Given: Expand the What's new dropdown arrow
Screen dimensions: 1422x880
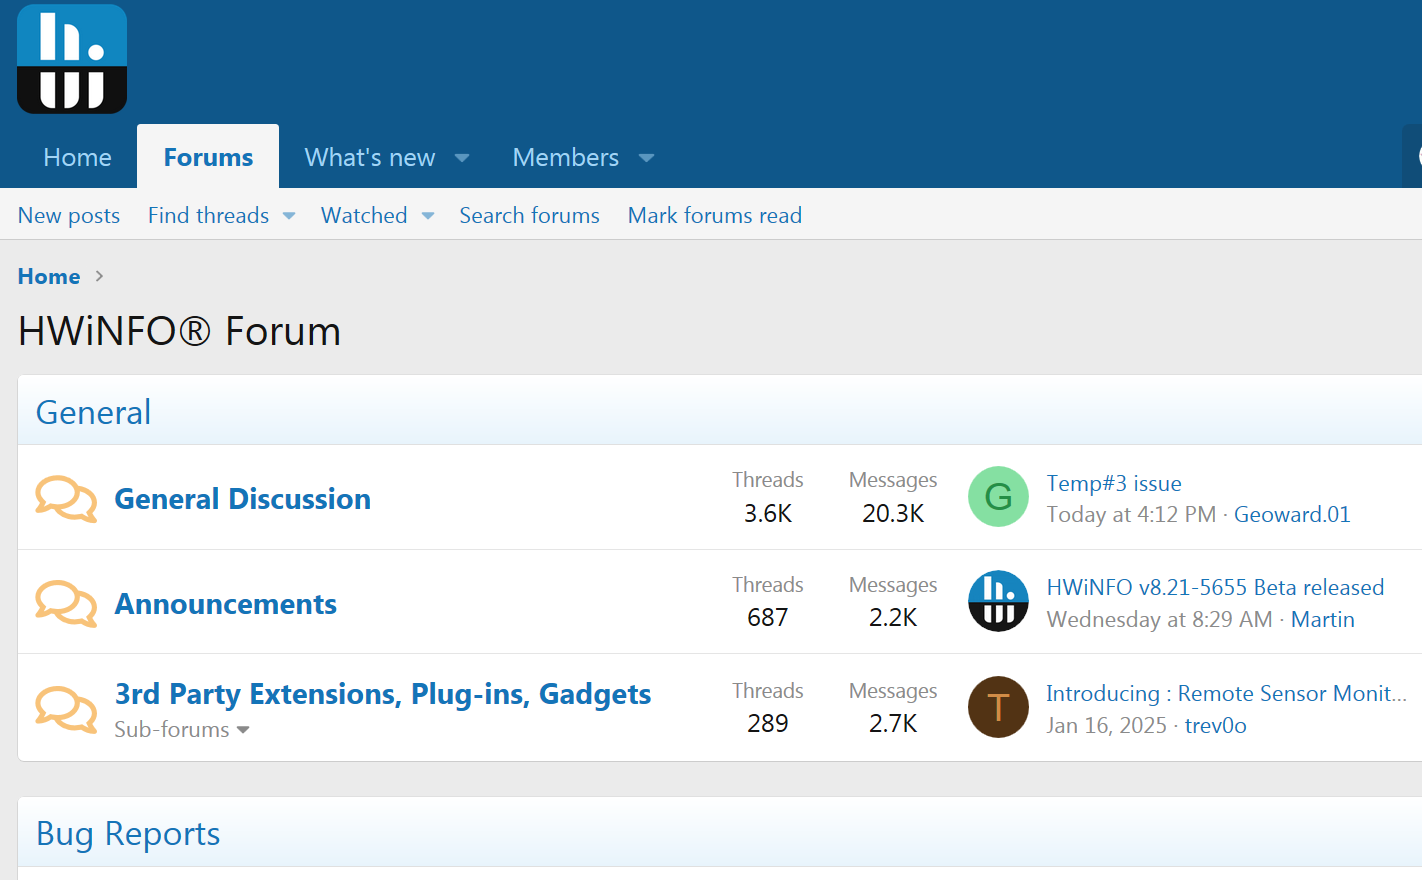Looking at the screenshot, I should pyautogui.click(x=462, y=158).
